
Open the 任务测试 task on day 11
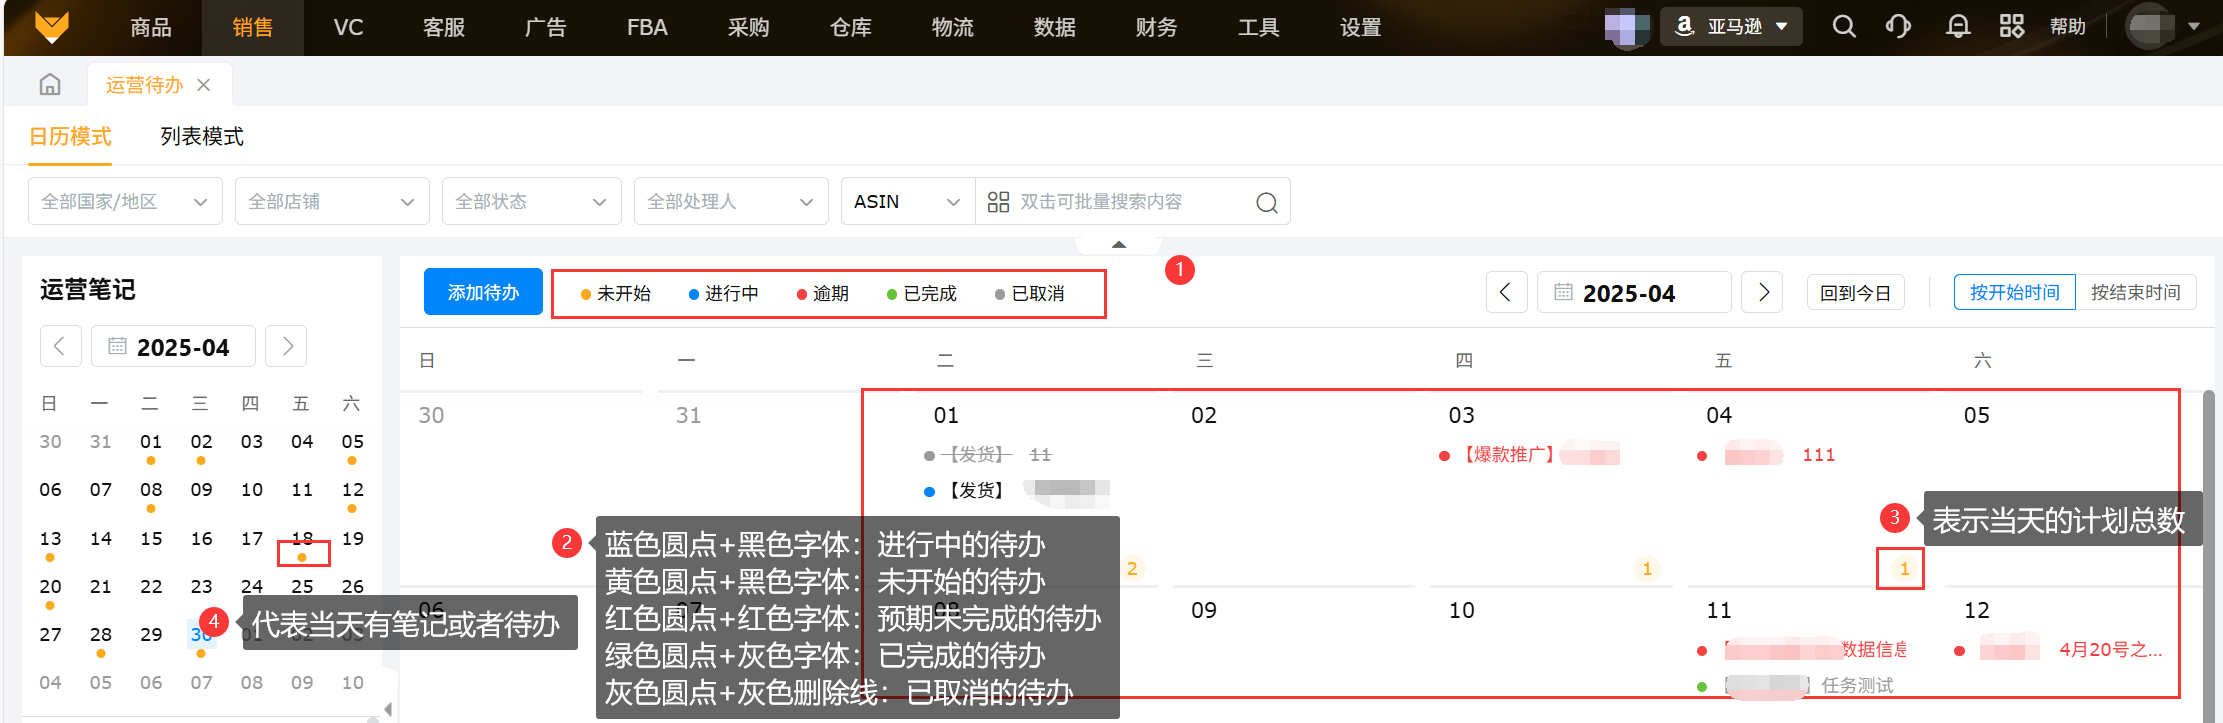[1796, 685]
